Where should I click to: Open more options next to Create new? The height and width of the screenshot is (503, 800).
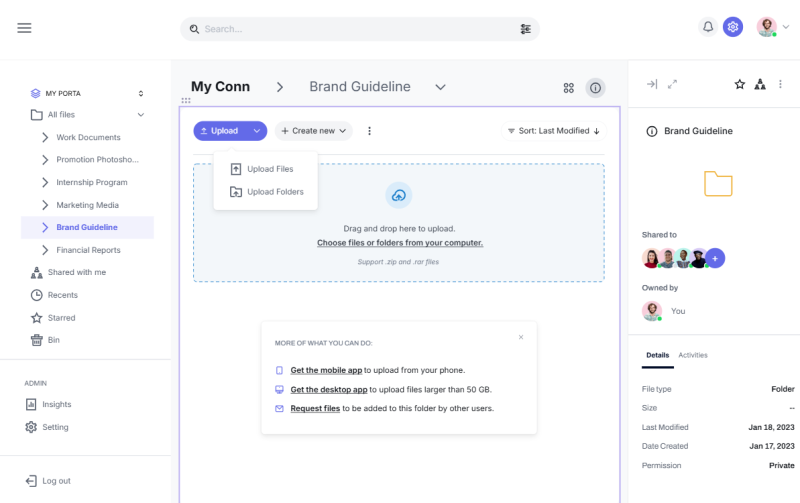(x=369, y=131)
